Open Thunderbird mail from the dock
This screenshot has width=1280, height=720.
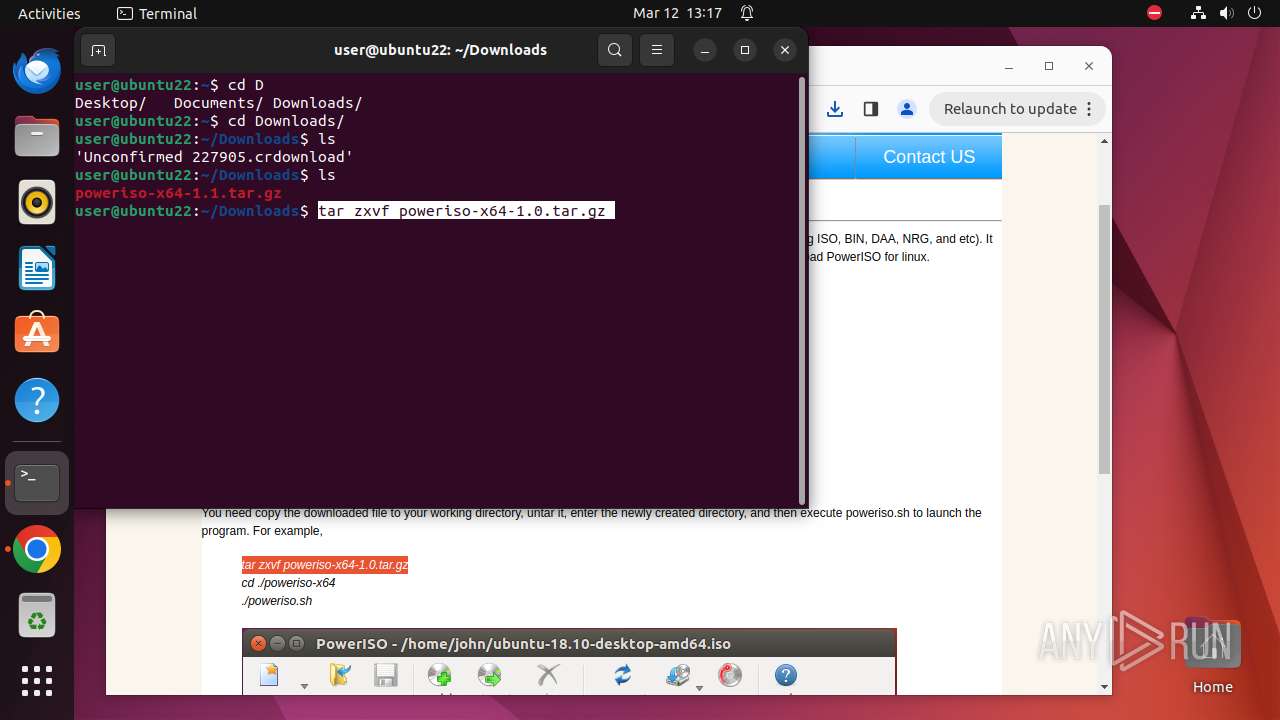click(37, 71)
